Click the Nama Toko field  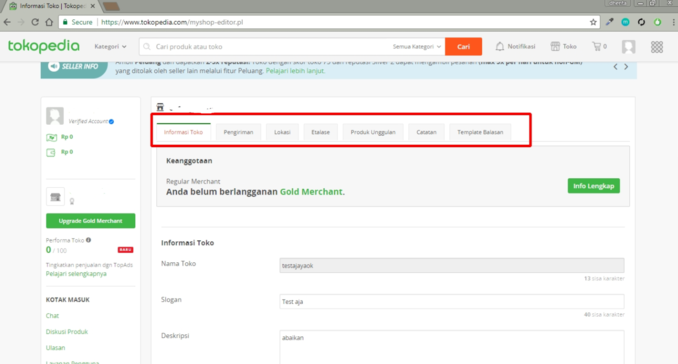click(452, 265)
